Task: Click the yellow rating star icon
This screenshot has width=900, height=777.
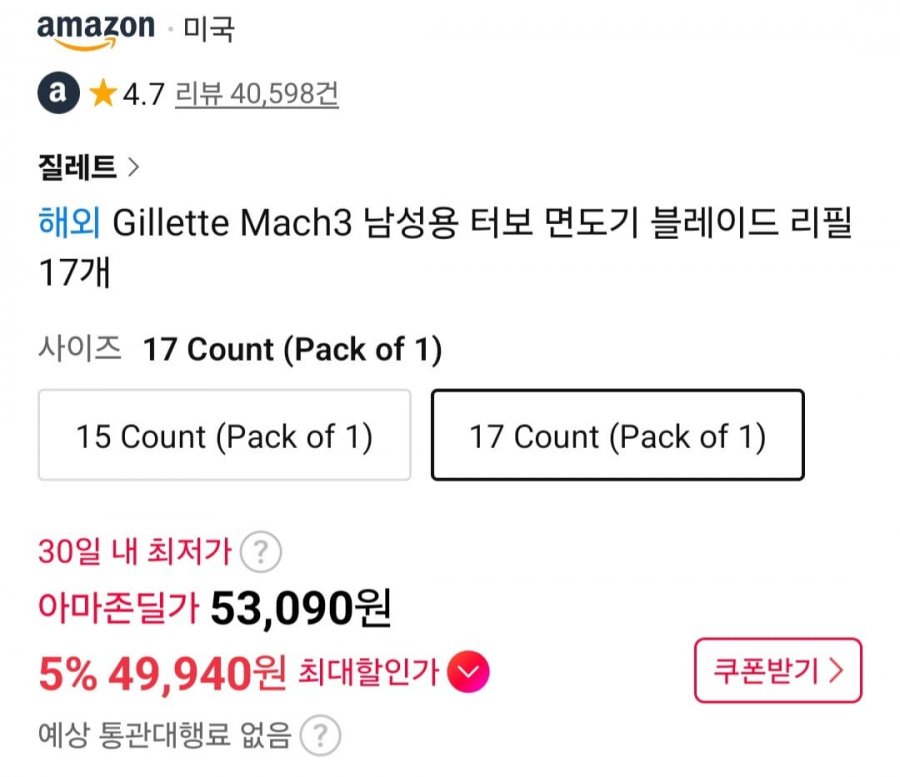Action: (x=102, y=94)
